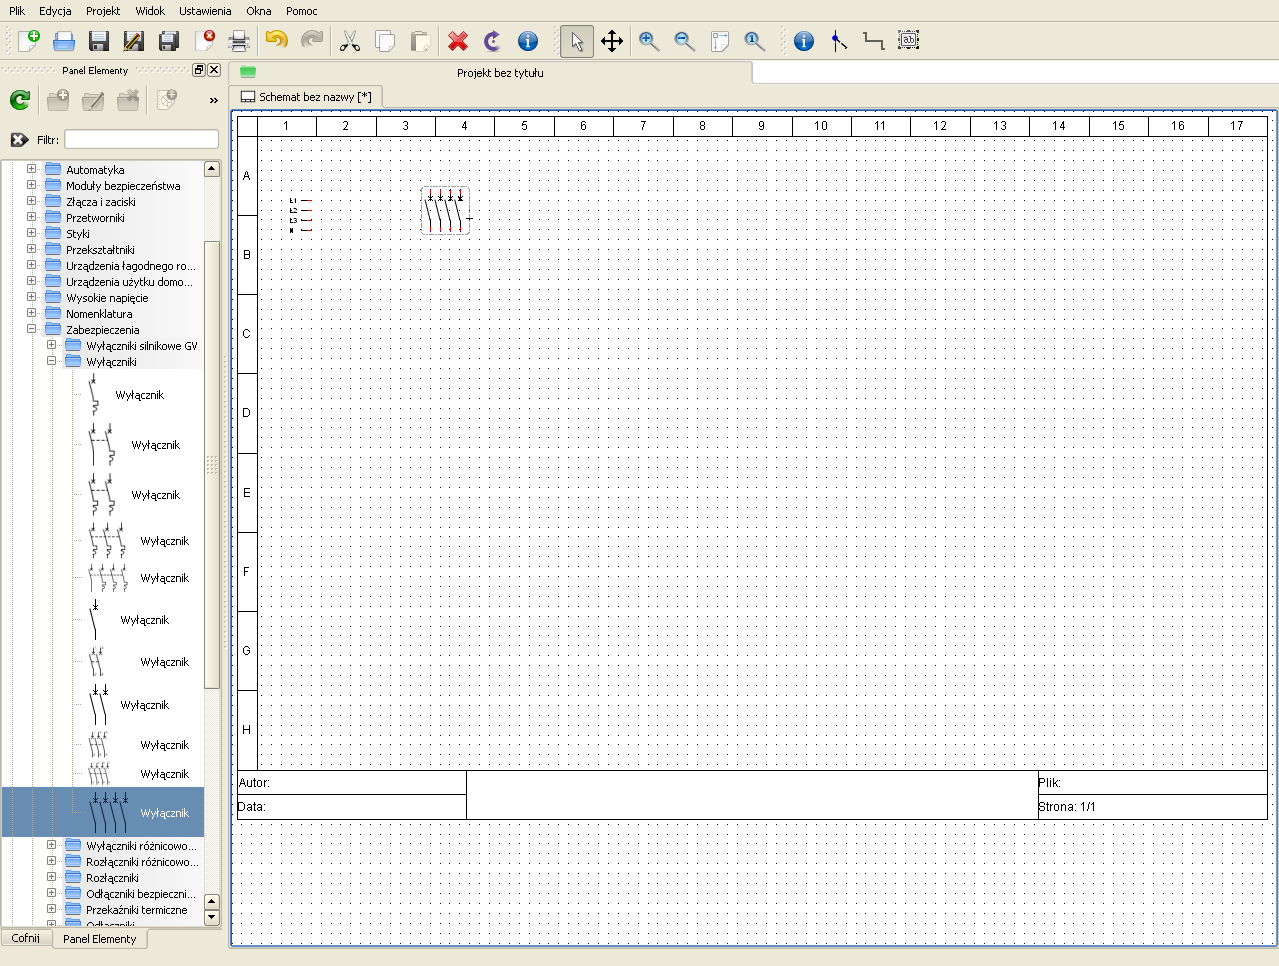
Task: Click the Cut scissors icon
Action: tap(349, 41)
